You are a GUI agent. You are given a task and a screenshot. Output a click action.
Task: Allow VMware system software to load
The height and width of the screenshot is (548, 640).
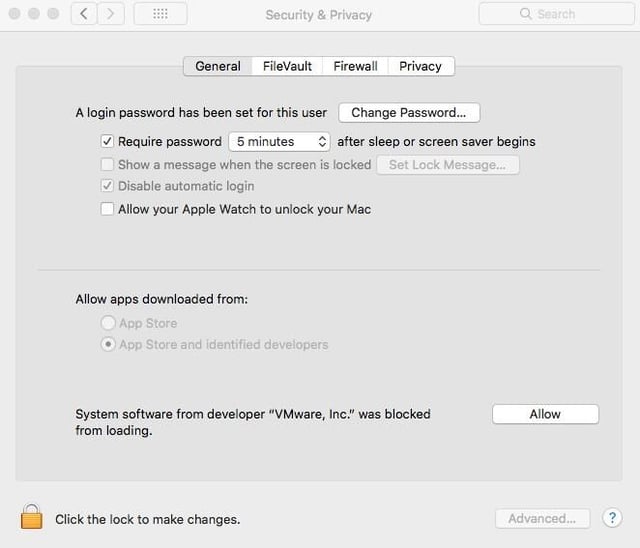coord(545,414)
